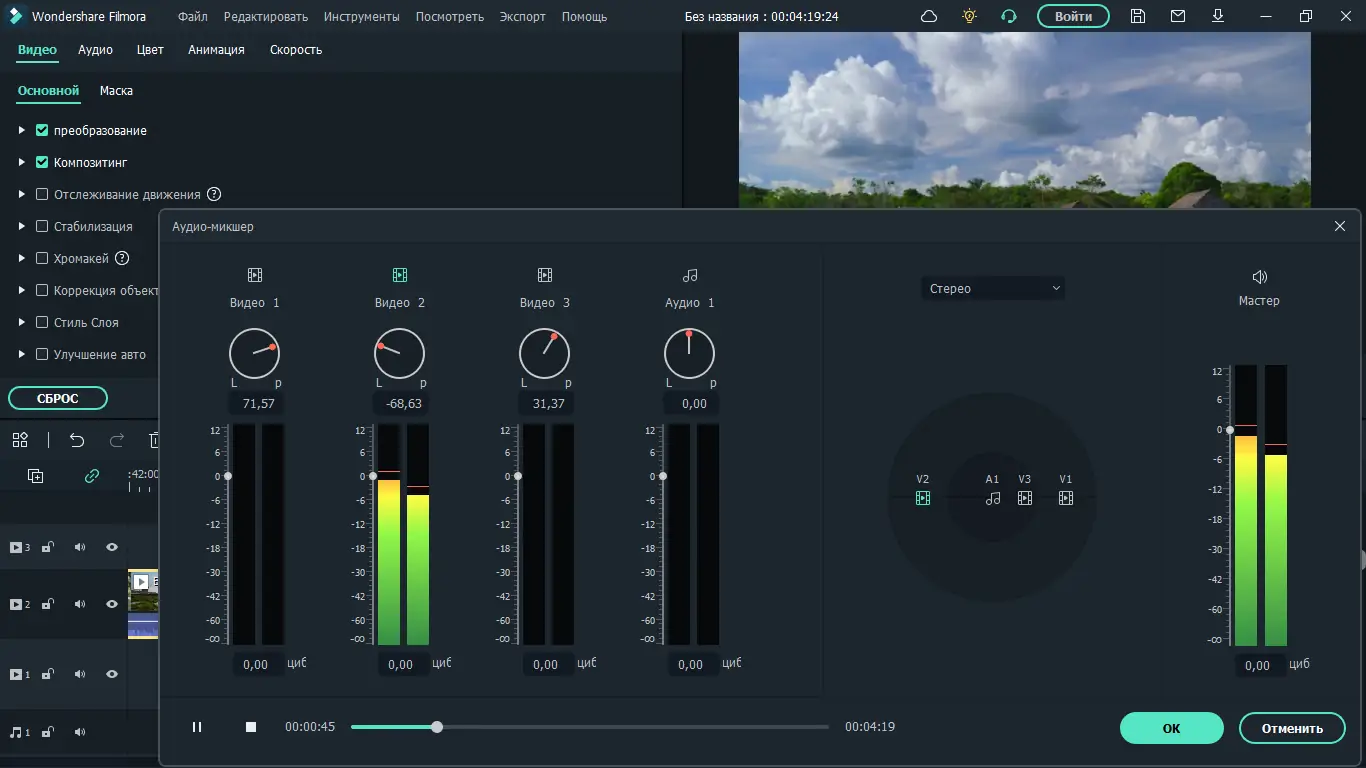Open the headset support icon
Viewport: 1366px width, 768px height.
[x=1009, y=16]
